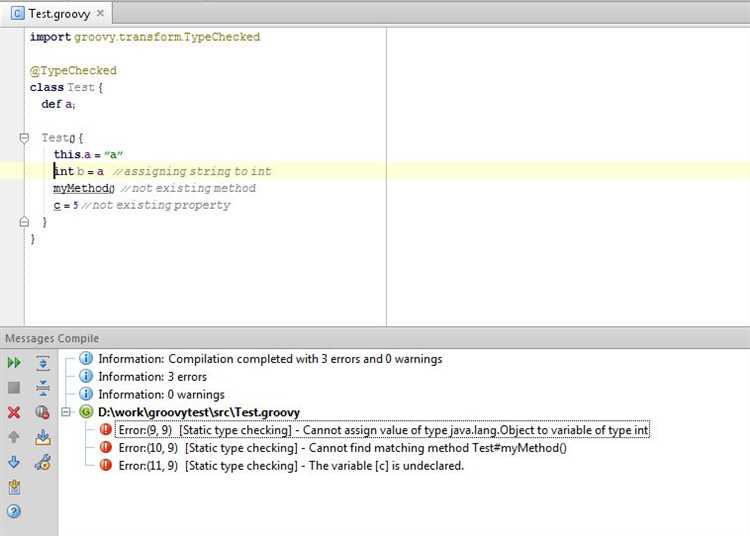Click the 'class Test {' declaration line

[66, 88]
